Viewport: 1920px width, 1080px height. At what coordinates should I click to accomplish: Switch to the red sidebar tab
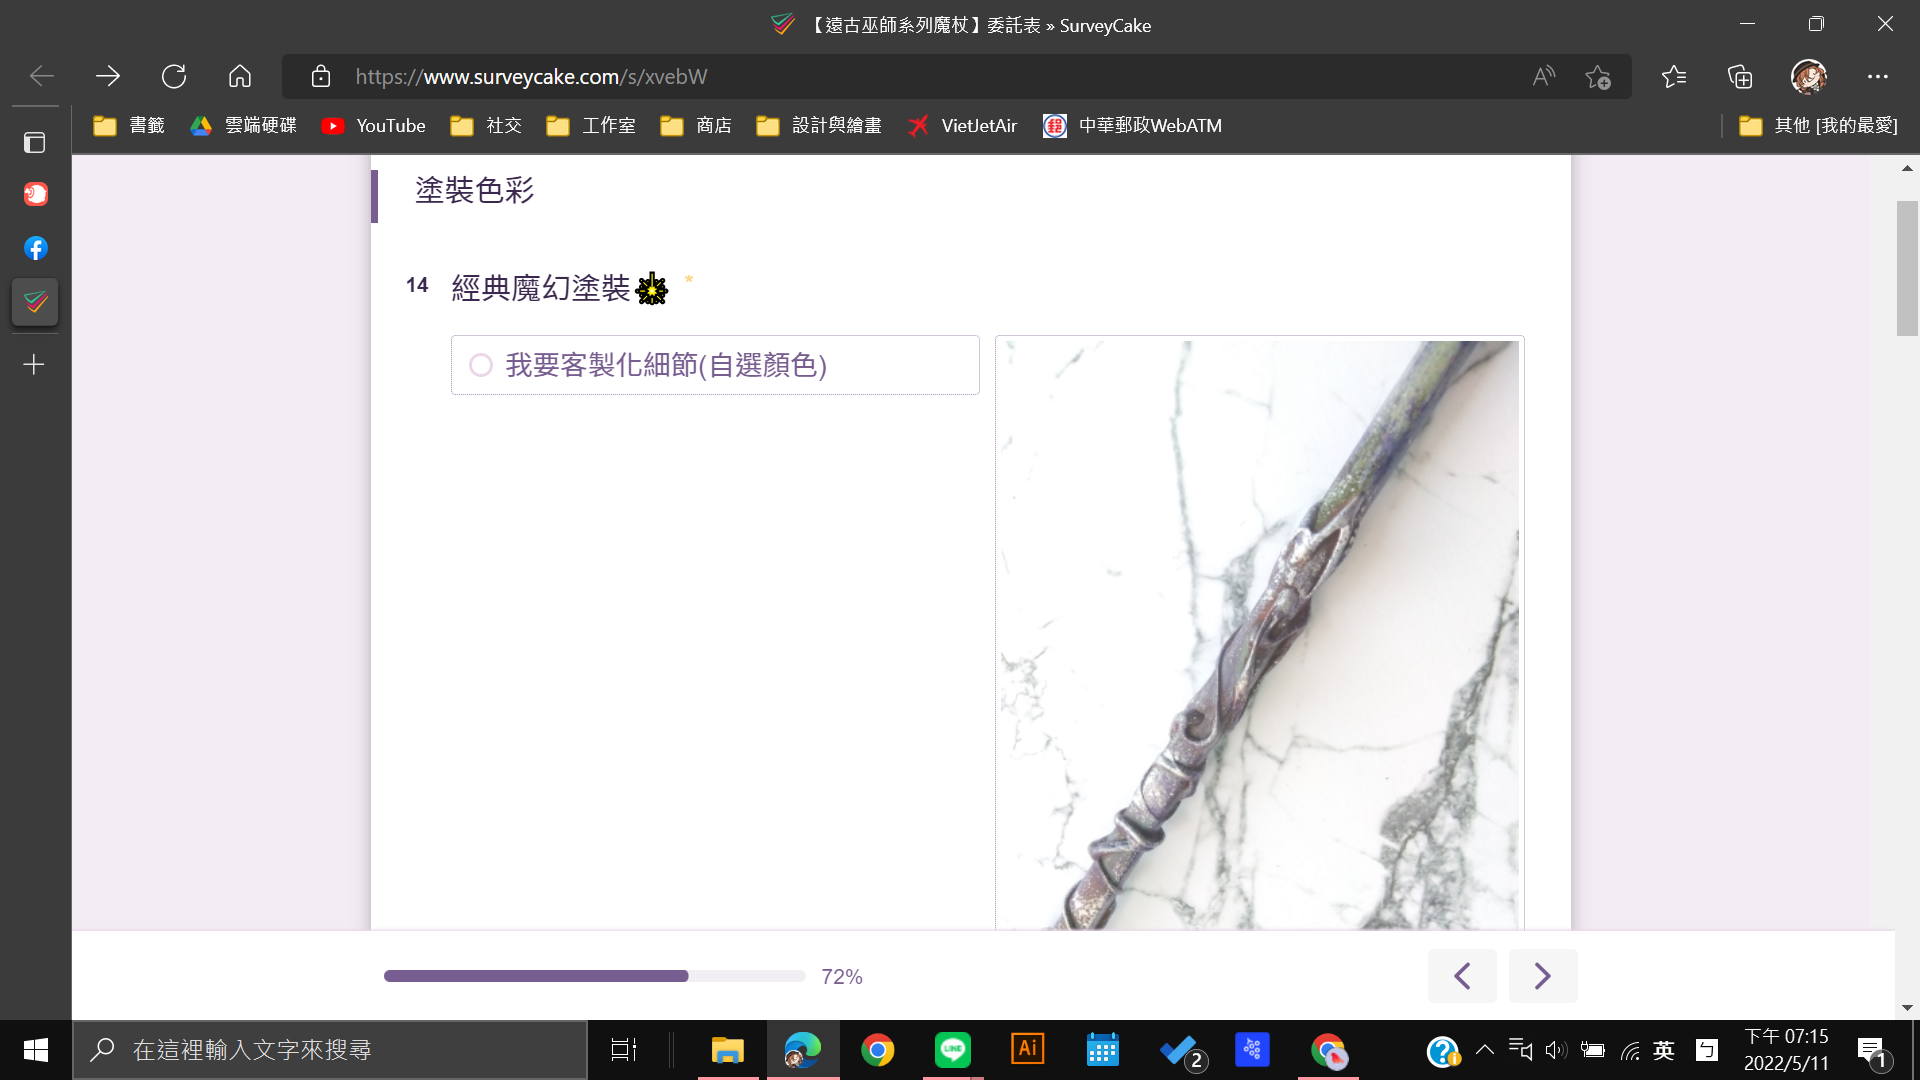click(35, 194)
